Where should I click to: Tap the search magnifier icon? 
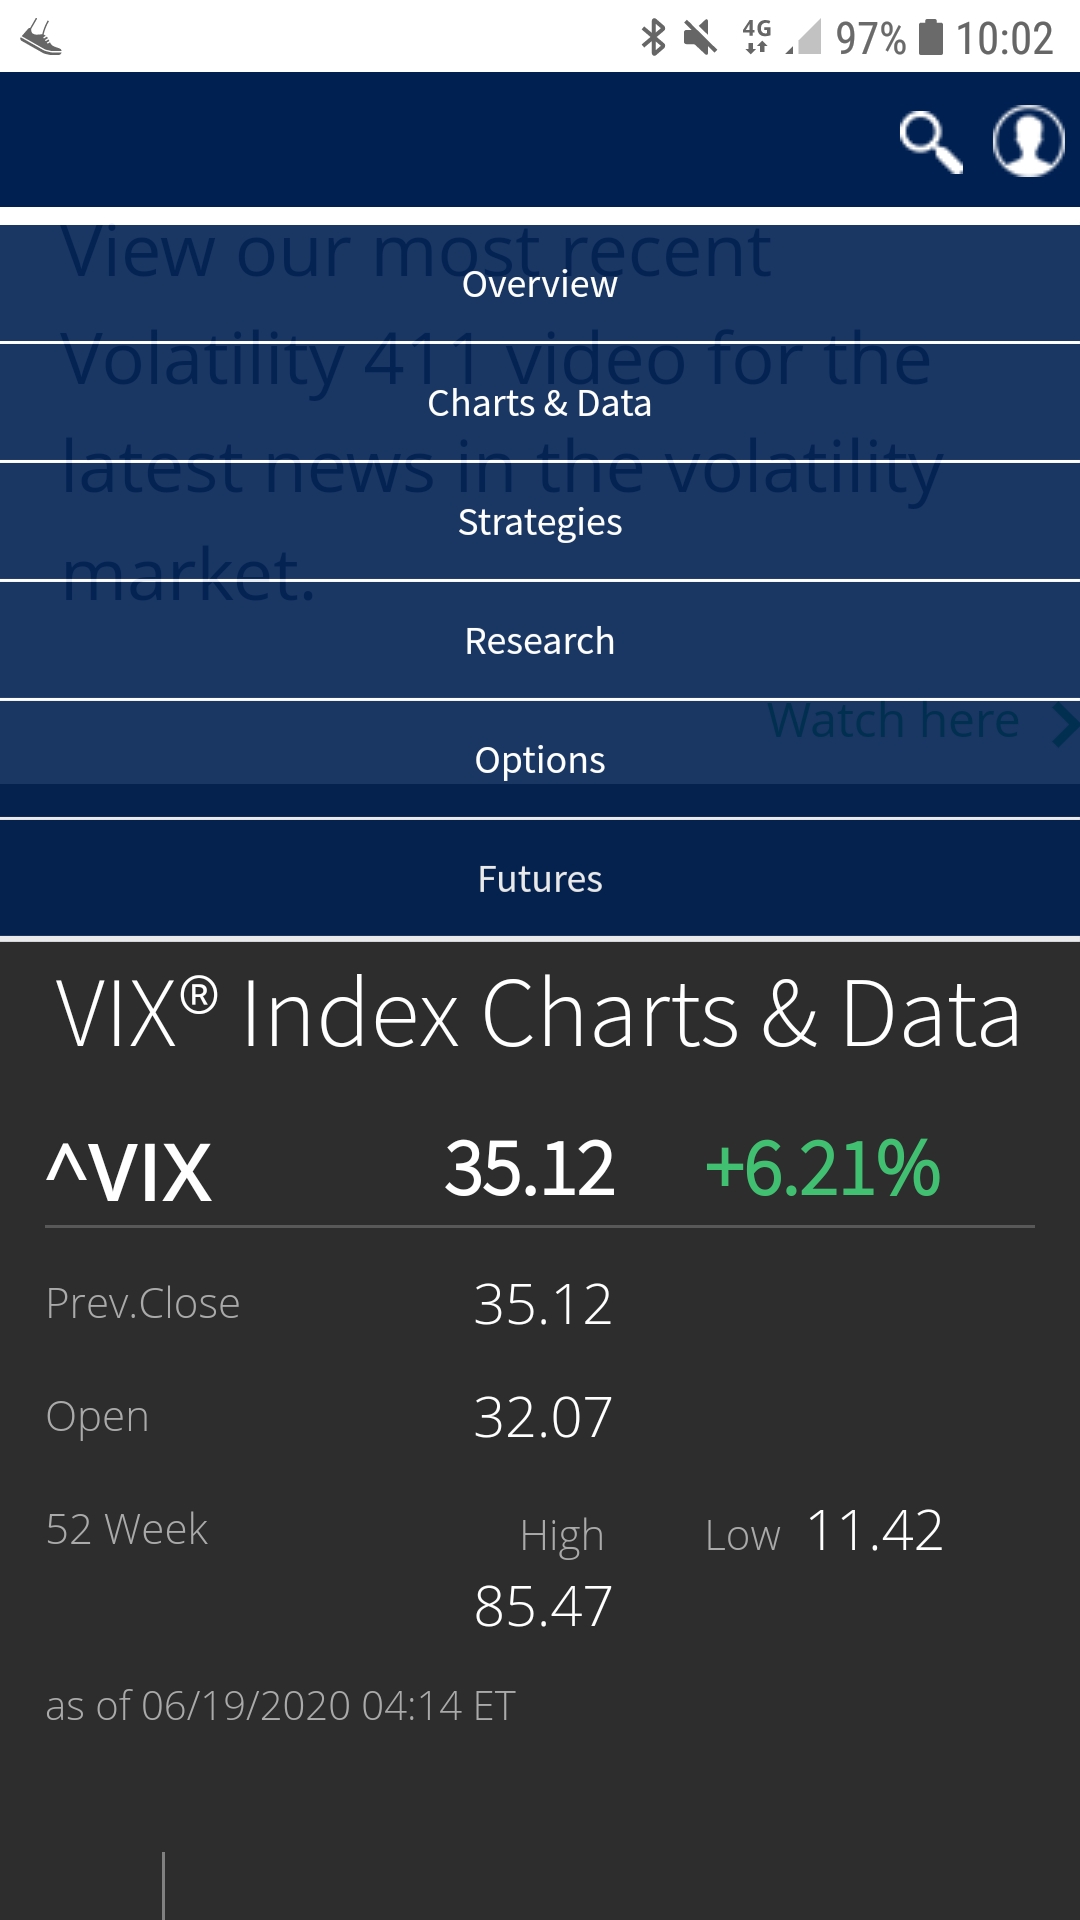[931, 142]
